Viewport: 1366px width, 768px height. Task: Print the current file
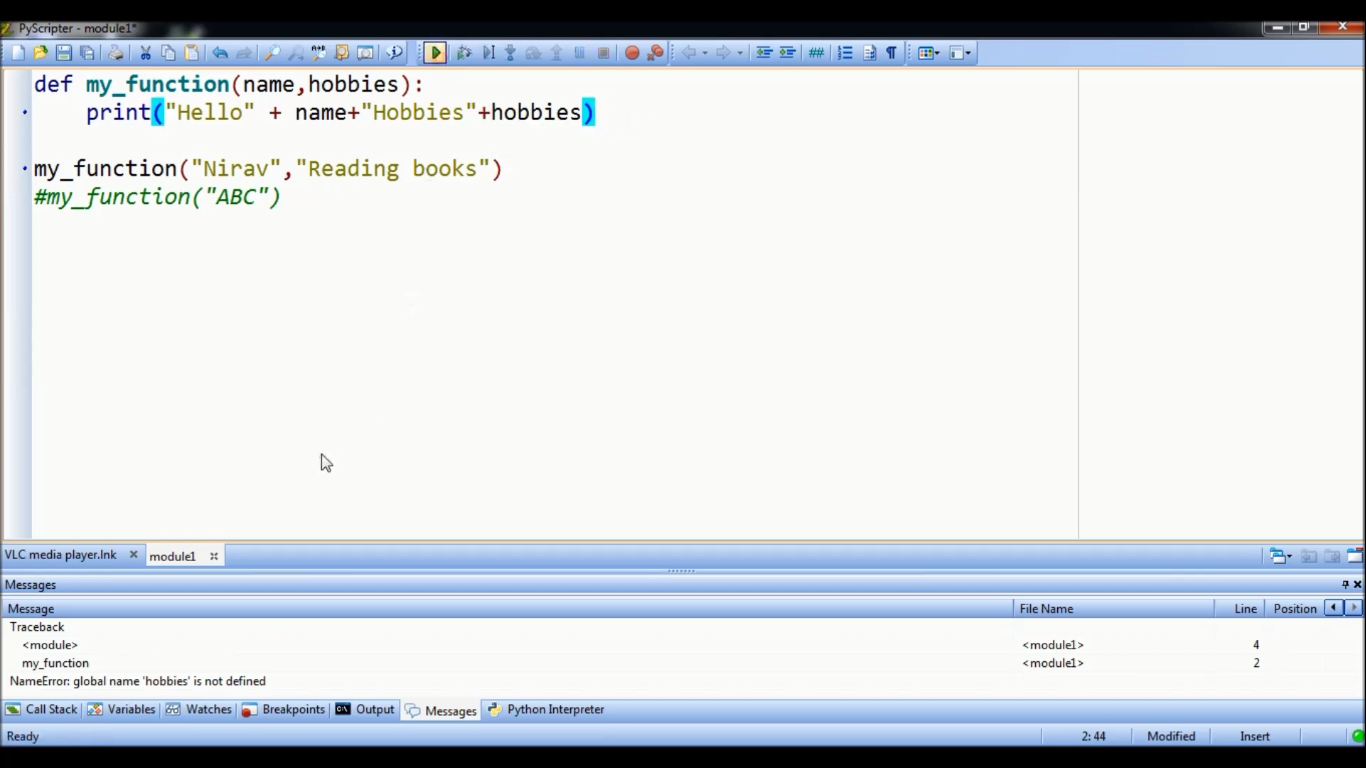coord(115,52)
